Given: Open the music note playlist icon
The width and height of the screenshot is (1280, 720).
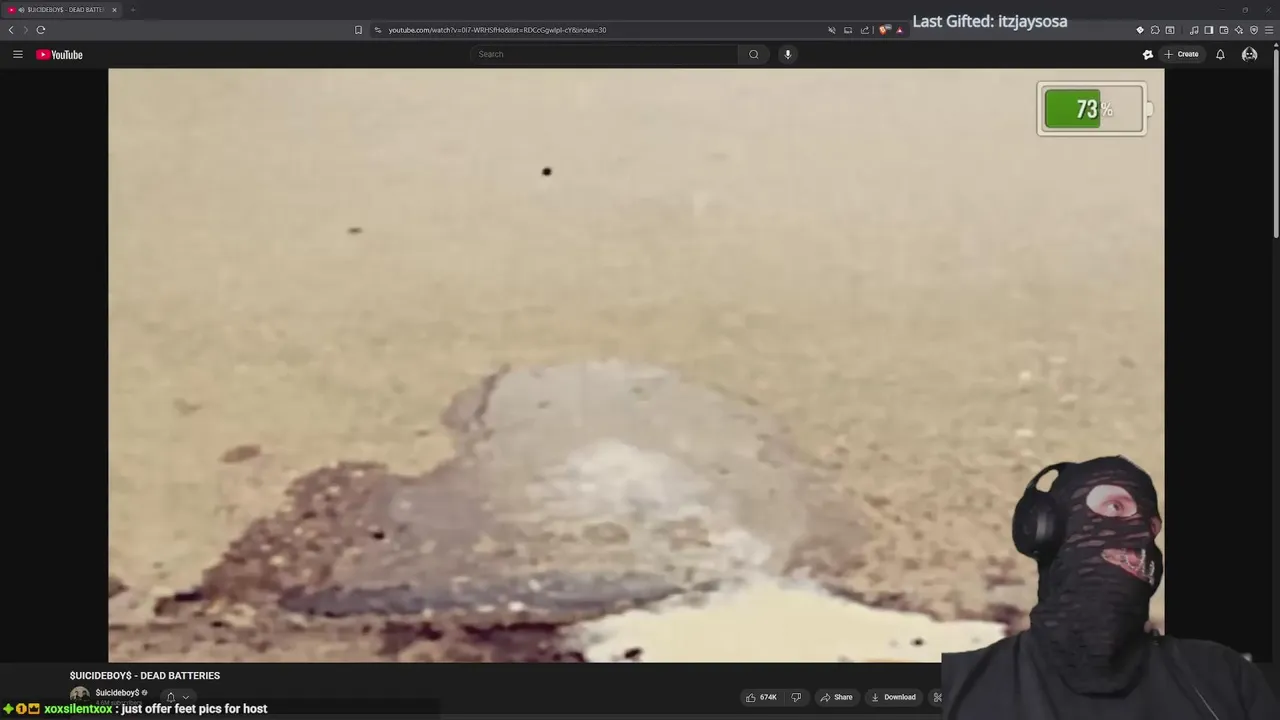Looking at the screenshot, I should click(1194, 30).
